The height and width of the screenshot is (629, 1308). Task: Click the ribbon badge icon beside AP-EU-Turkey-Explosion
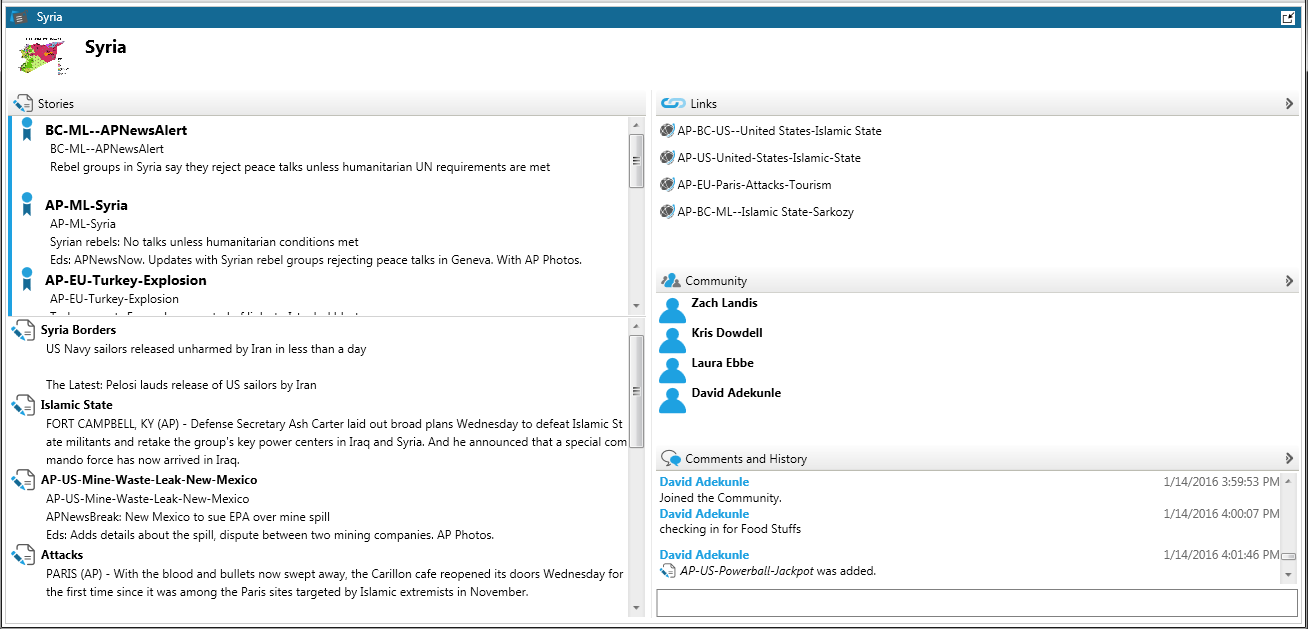pos(27,280)
